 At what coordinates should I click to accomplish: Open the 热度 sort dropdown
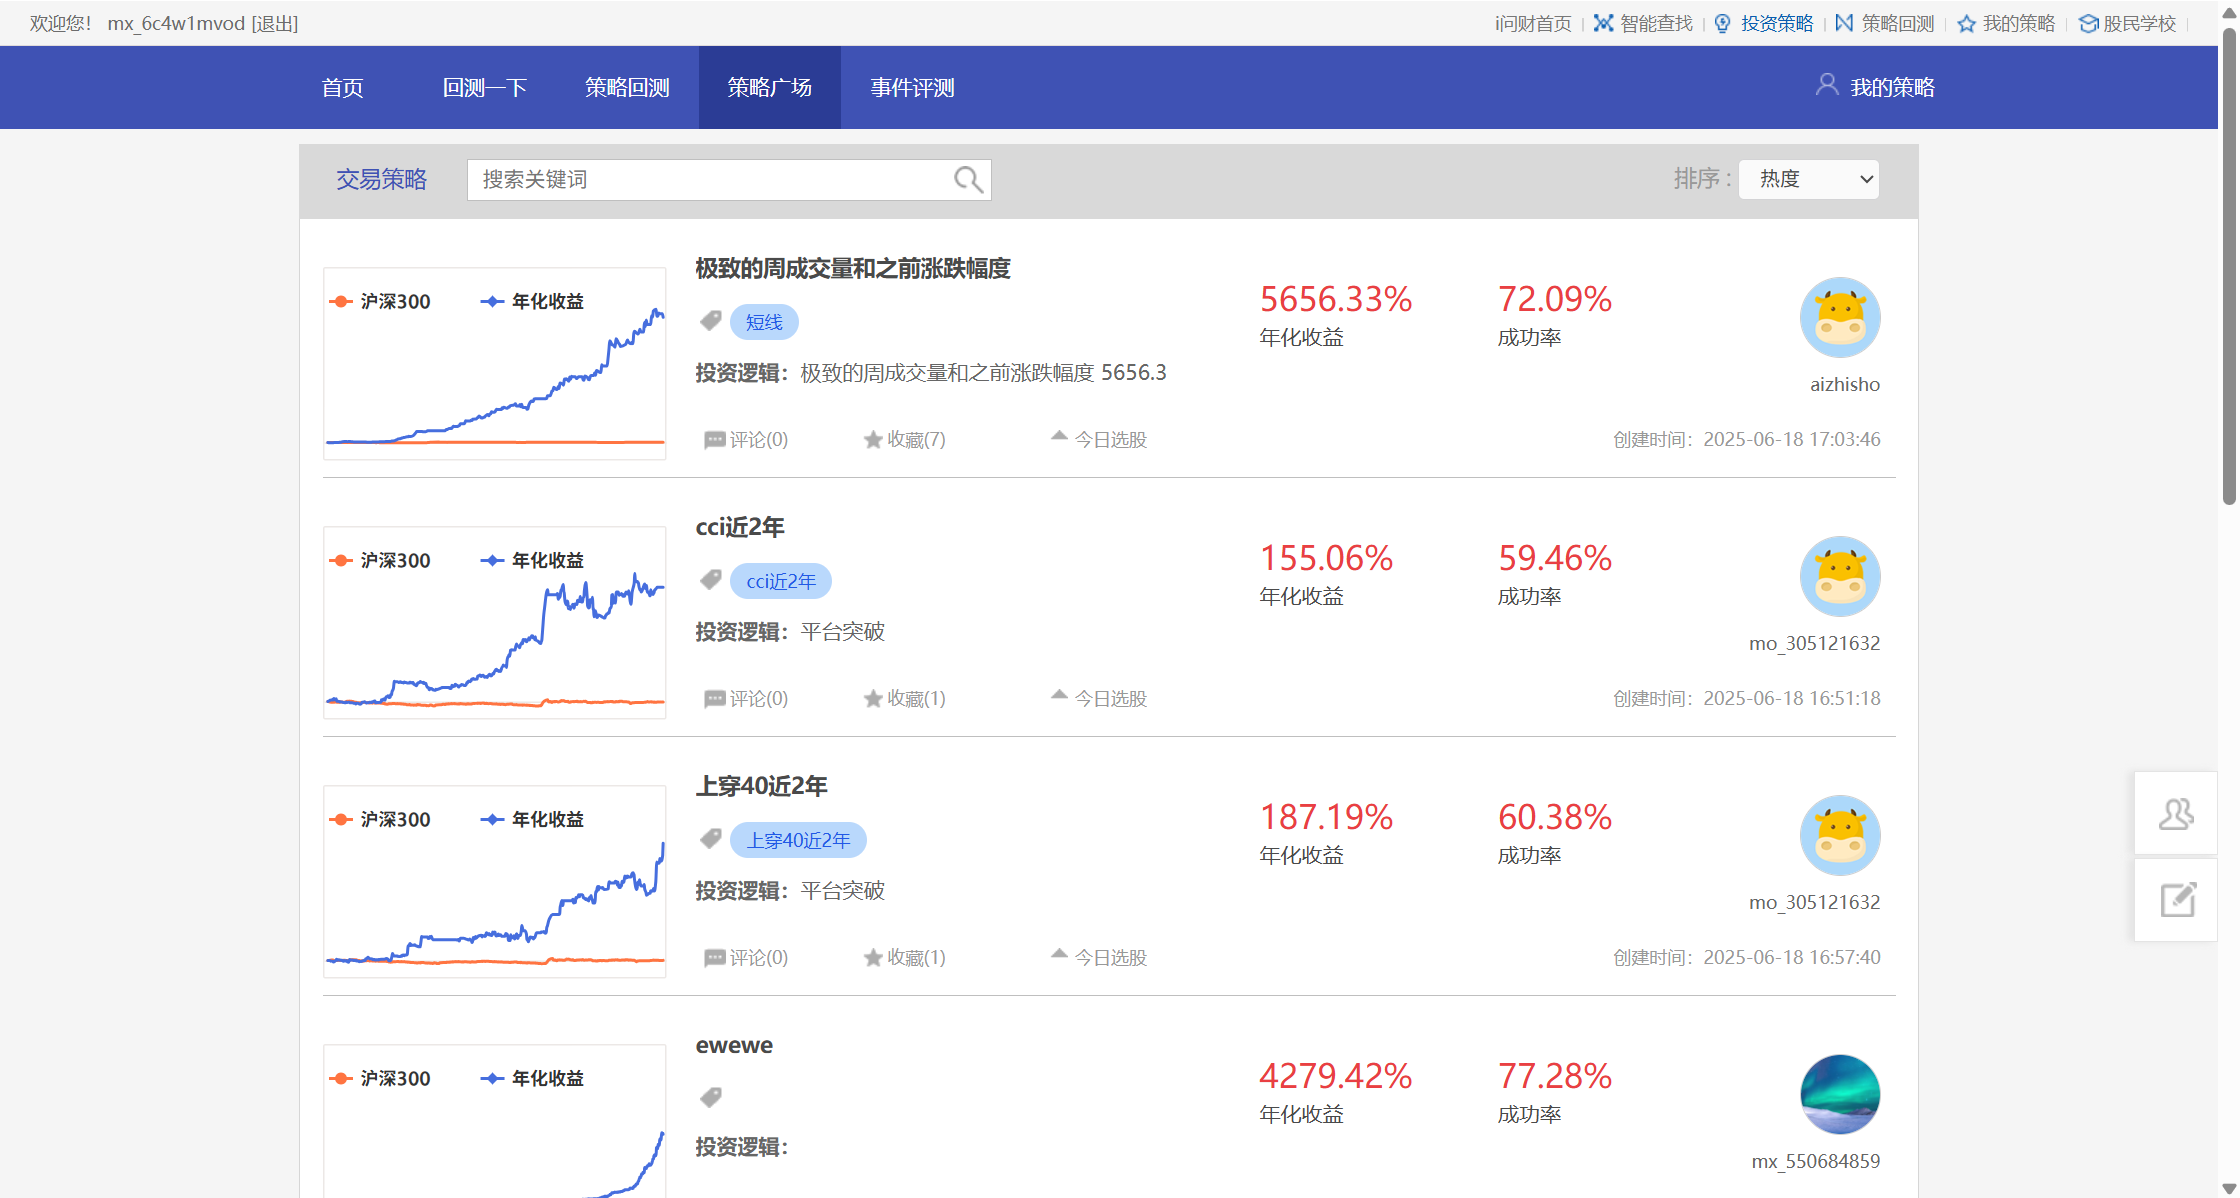click(1808, 179)
